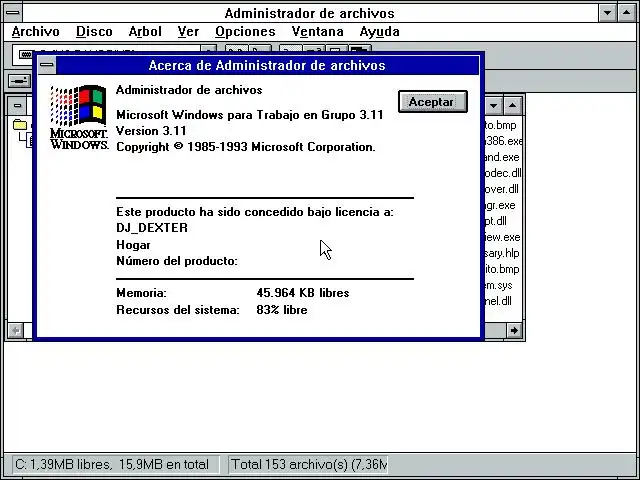Viewport: 640px width, 480px height.
Task: Open the Archivo menu
Action: tap(36, 31)
